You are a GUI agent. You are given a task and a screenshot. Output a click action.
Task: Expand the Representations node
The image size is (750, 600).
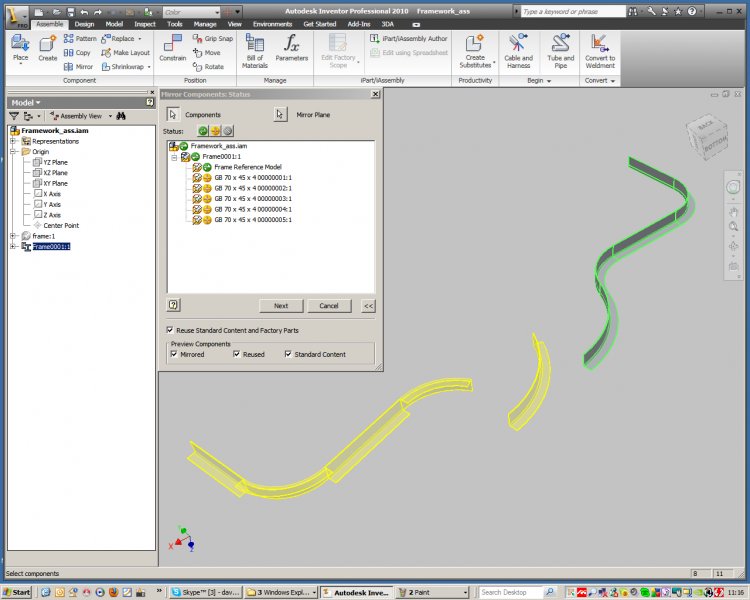click(13, 141)
